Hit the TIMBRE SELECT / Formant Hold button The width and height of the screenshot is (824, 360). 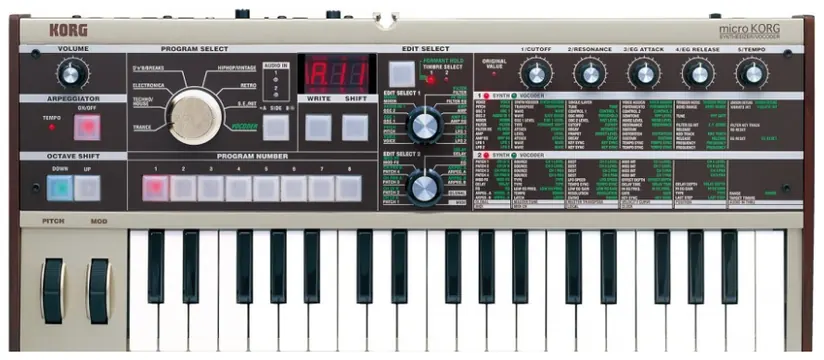pos(401,74)
